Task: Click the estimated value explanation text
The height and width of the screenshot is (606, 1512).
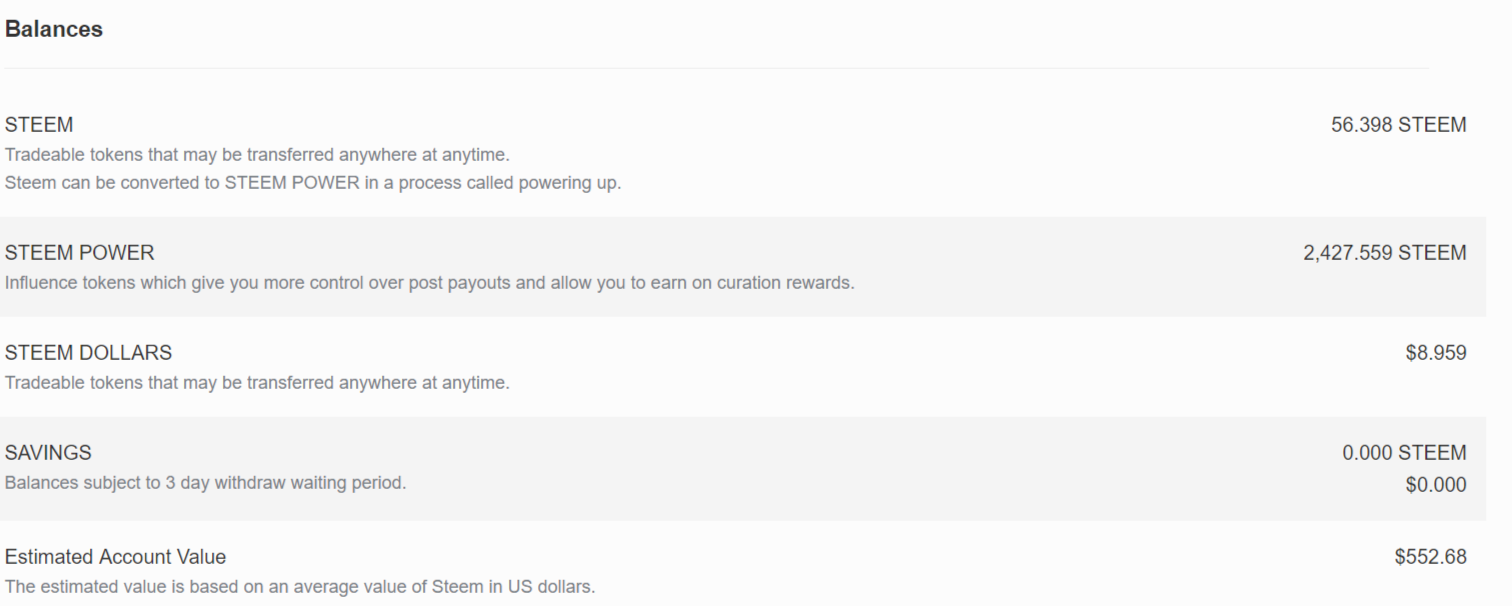Action: (299, 587)
